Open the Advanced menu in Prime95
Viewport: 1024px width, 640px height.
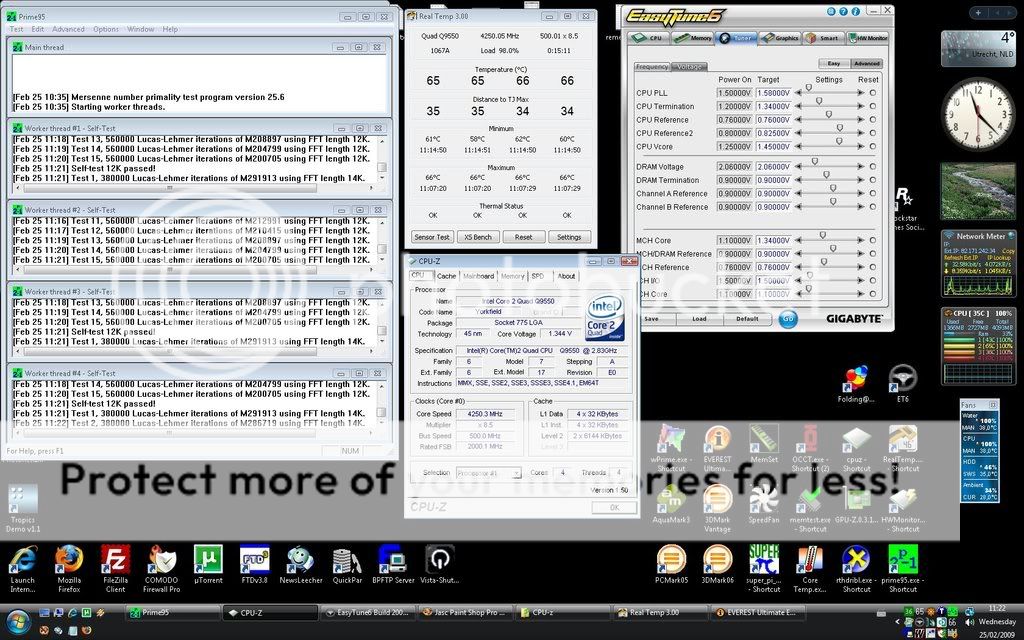(68, 29)
